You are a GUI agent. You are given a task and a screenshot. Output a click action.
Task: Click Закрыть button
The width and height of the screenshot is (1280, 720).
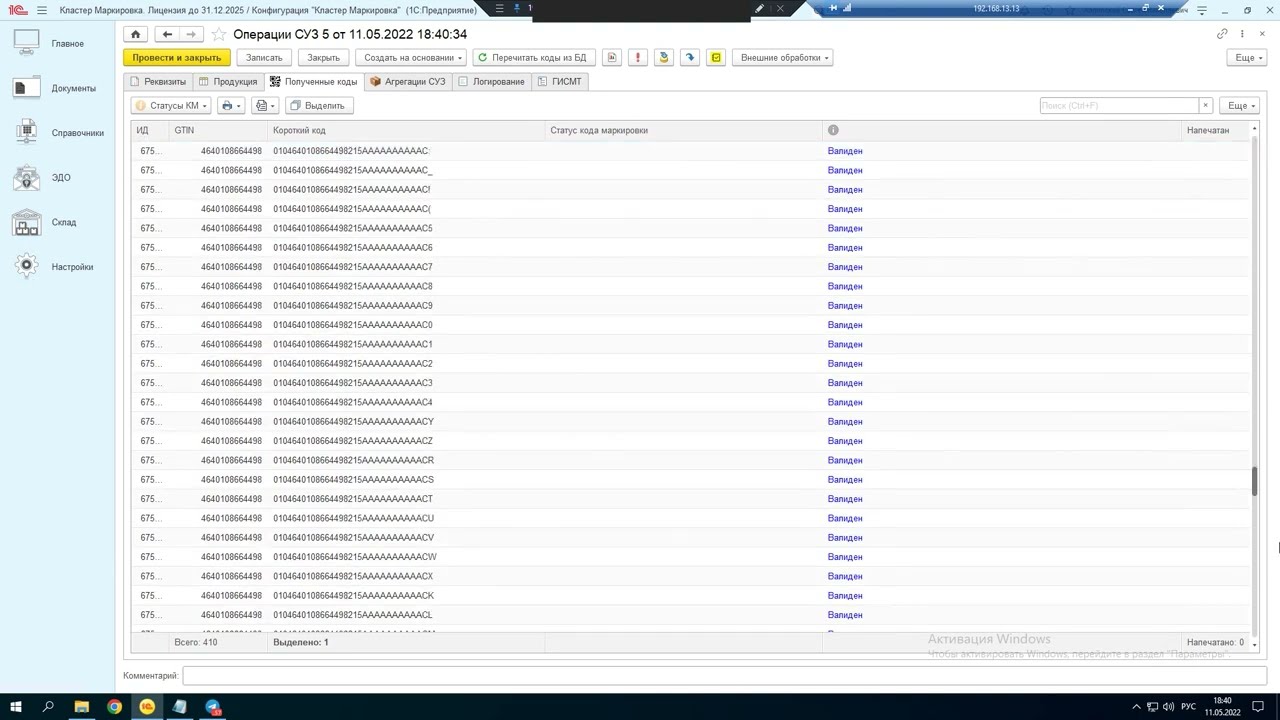pyautogui.click(x=323, y=58)
